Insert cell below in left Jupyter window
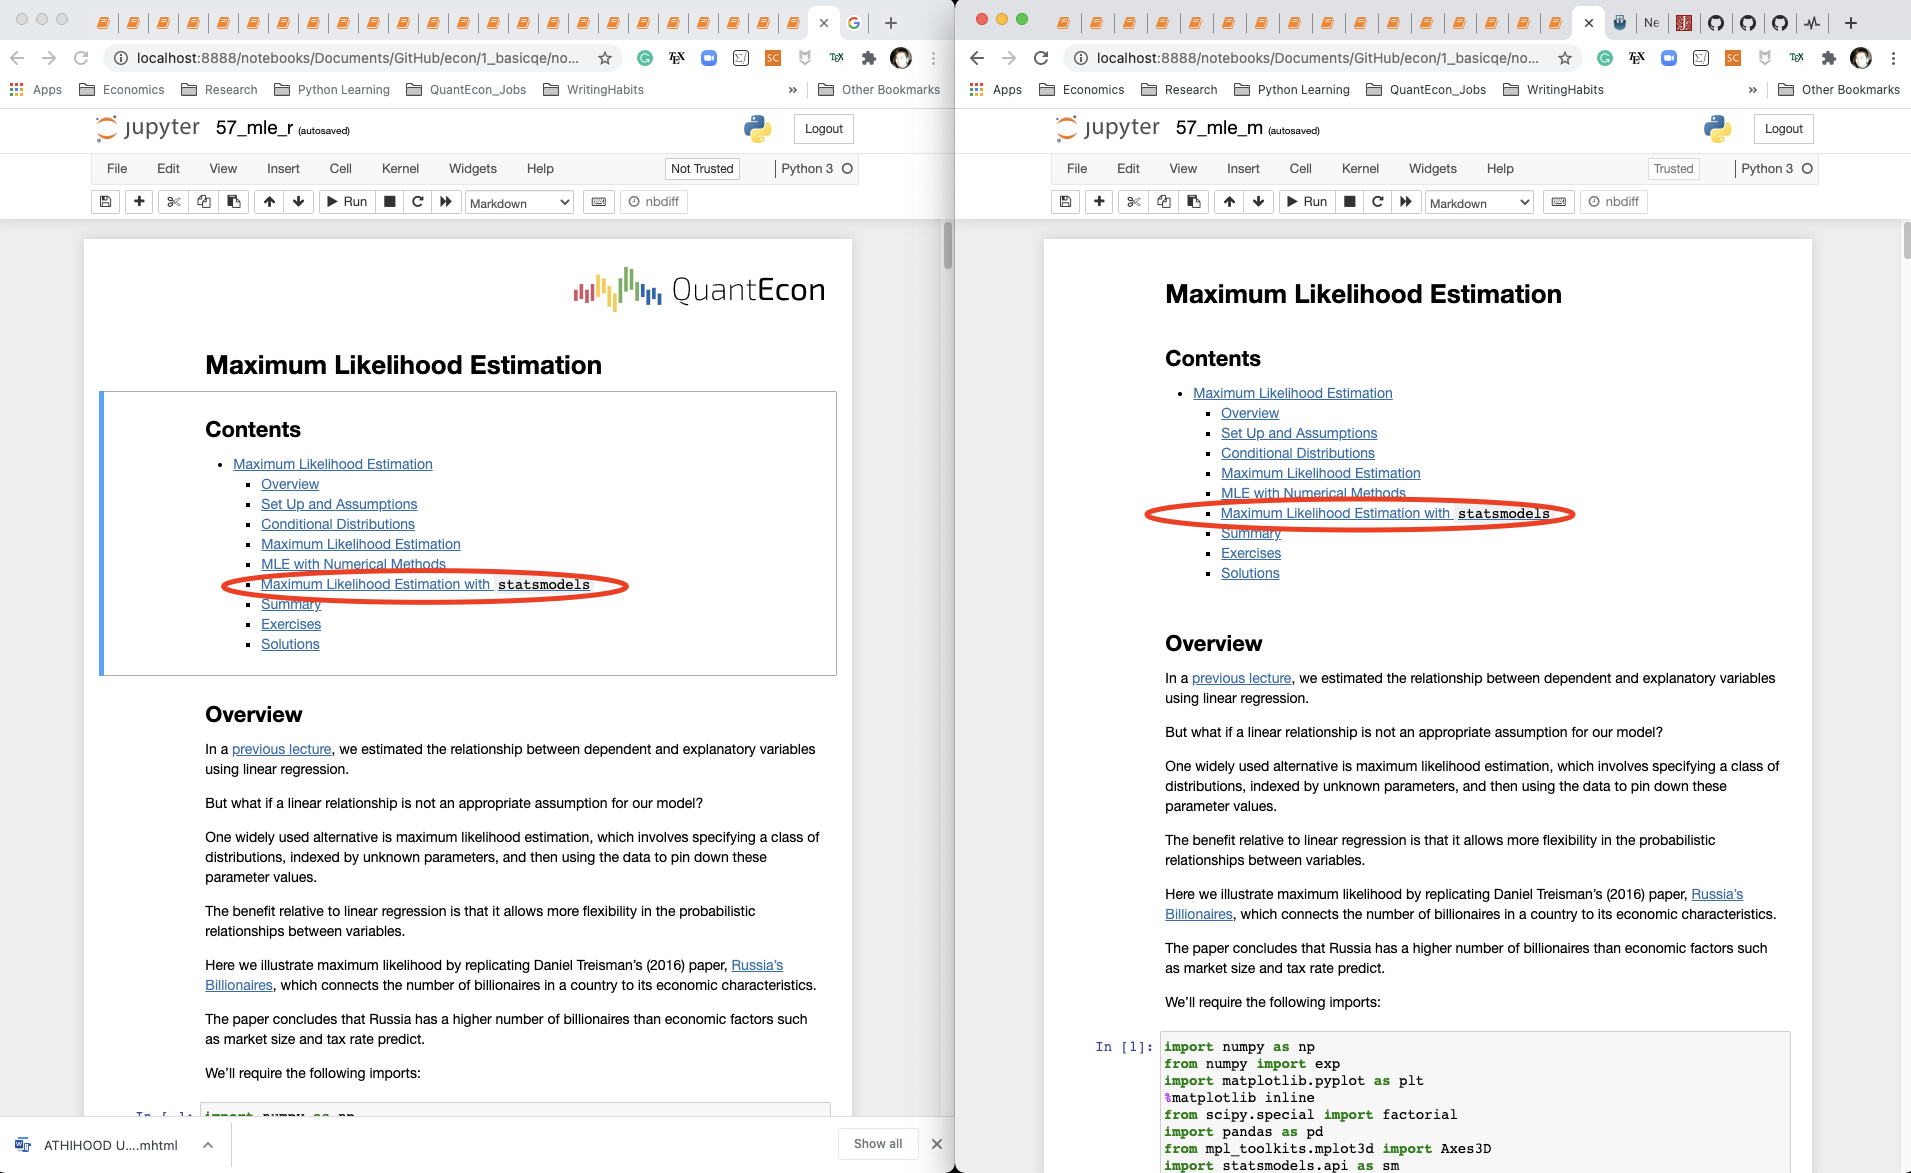Viewport: 1911px width, 1173px height. click(139, 202)
